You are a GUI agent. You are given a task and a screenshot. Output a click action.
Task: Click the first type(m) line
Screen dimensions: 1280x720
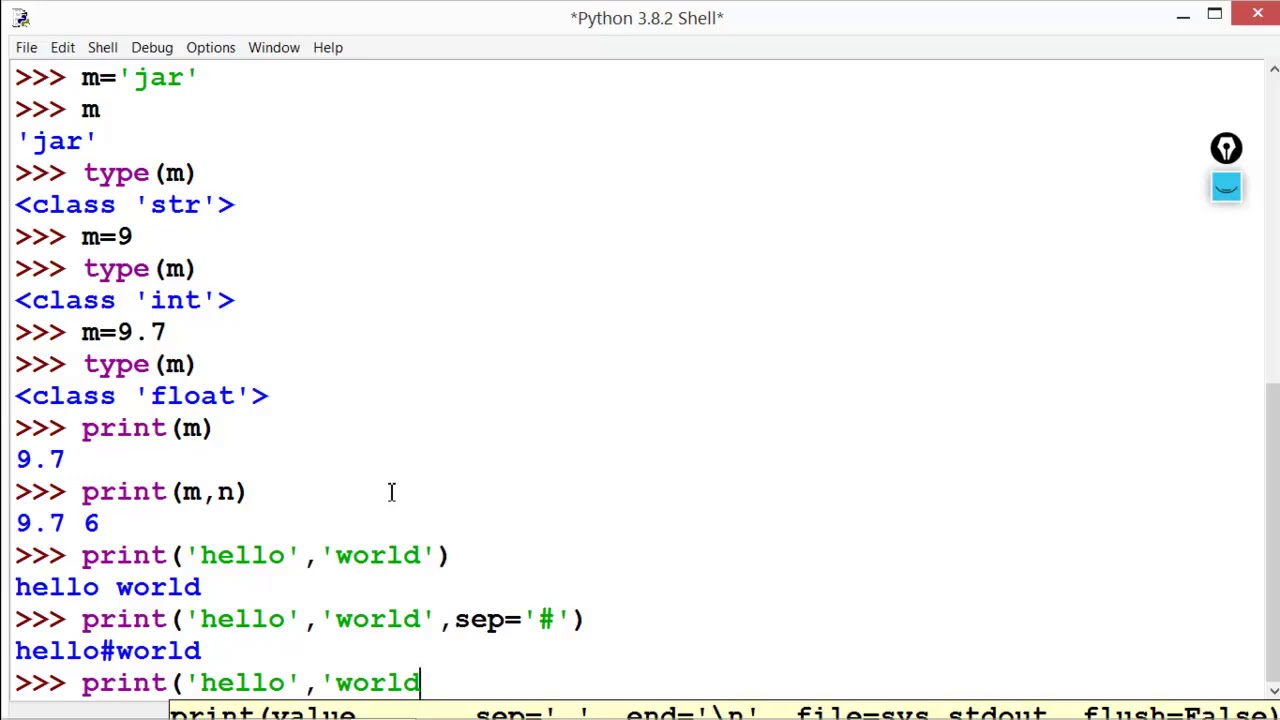pyautogui.click(x=105, y=173)
